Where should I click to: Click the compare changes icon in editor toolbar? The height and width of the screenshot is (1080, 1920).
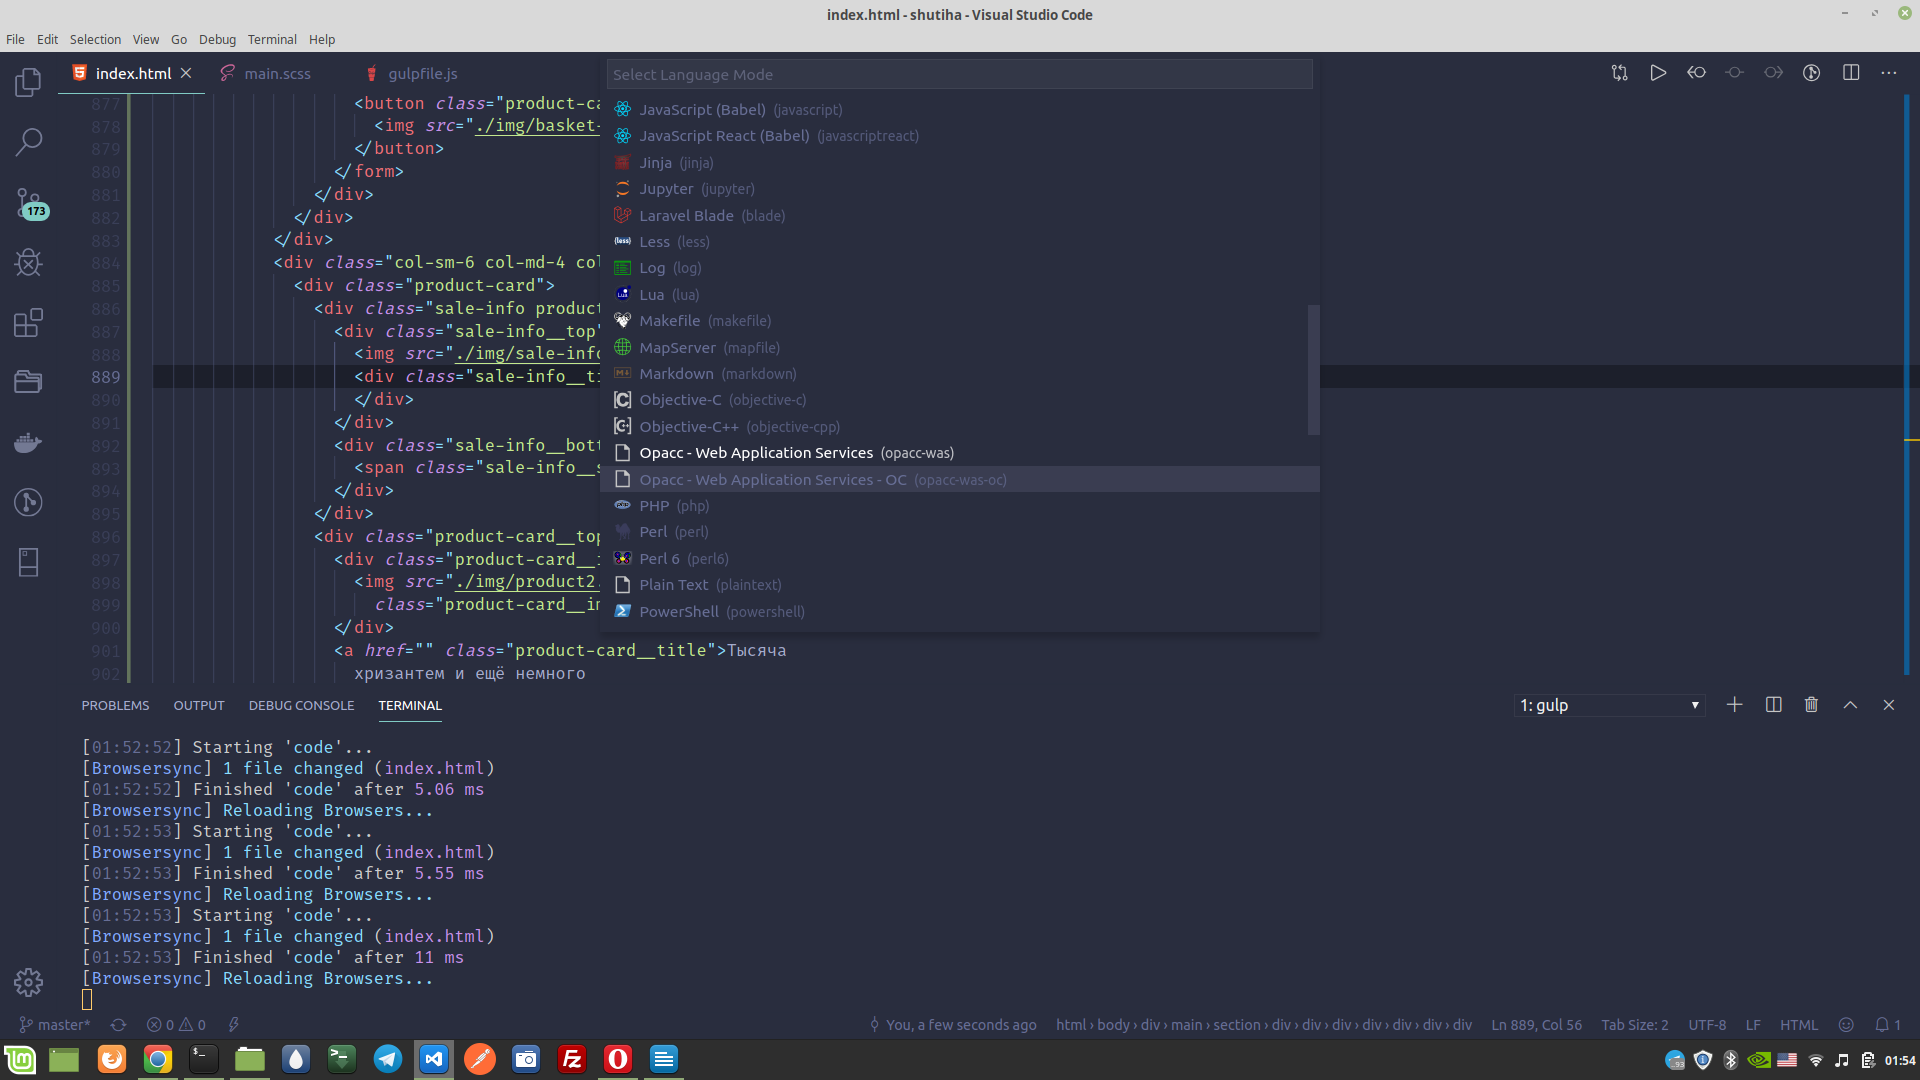point(1620,73)
